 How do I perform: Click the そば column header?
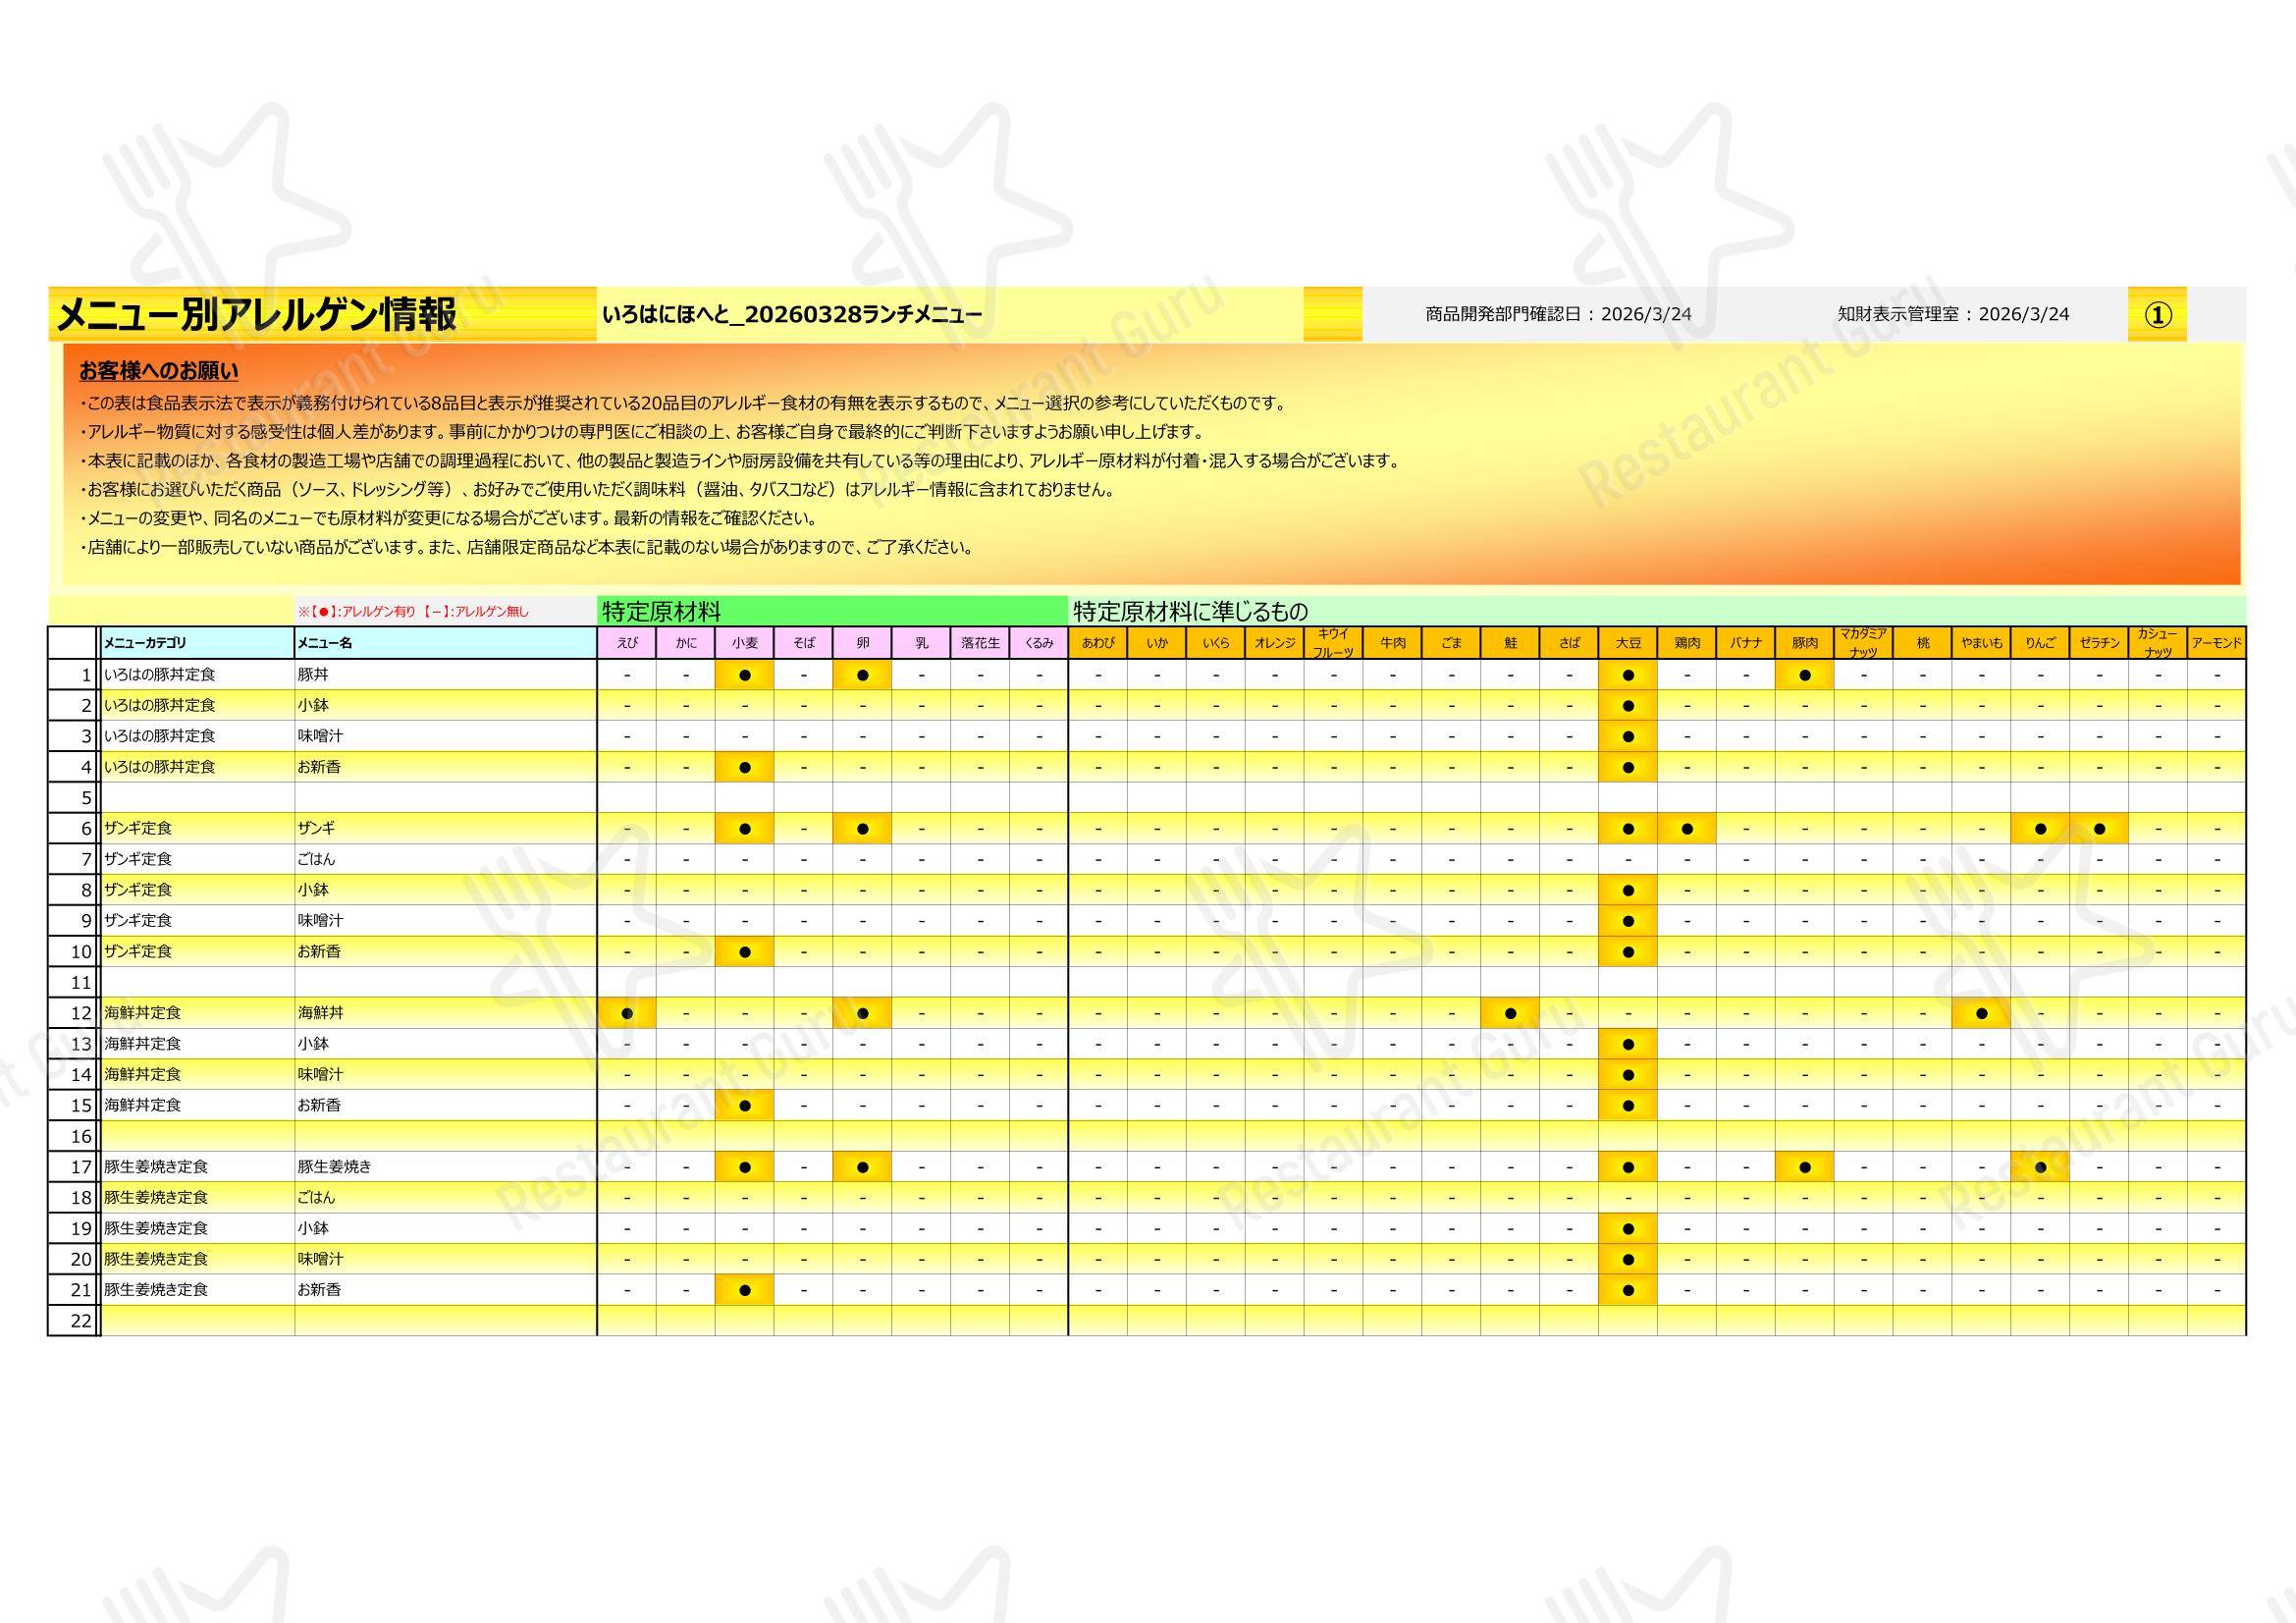tap(804, 643)
